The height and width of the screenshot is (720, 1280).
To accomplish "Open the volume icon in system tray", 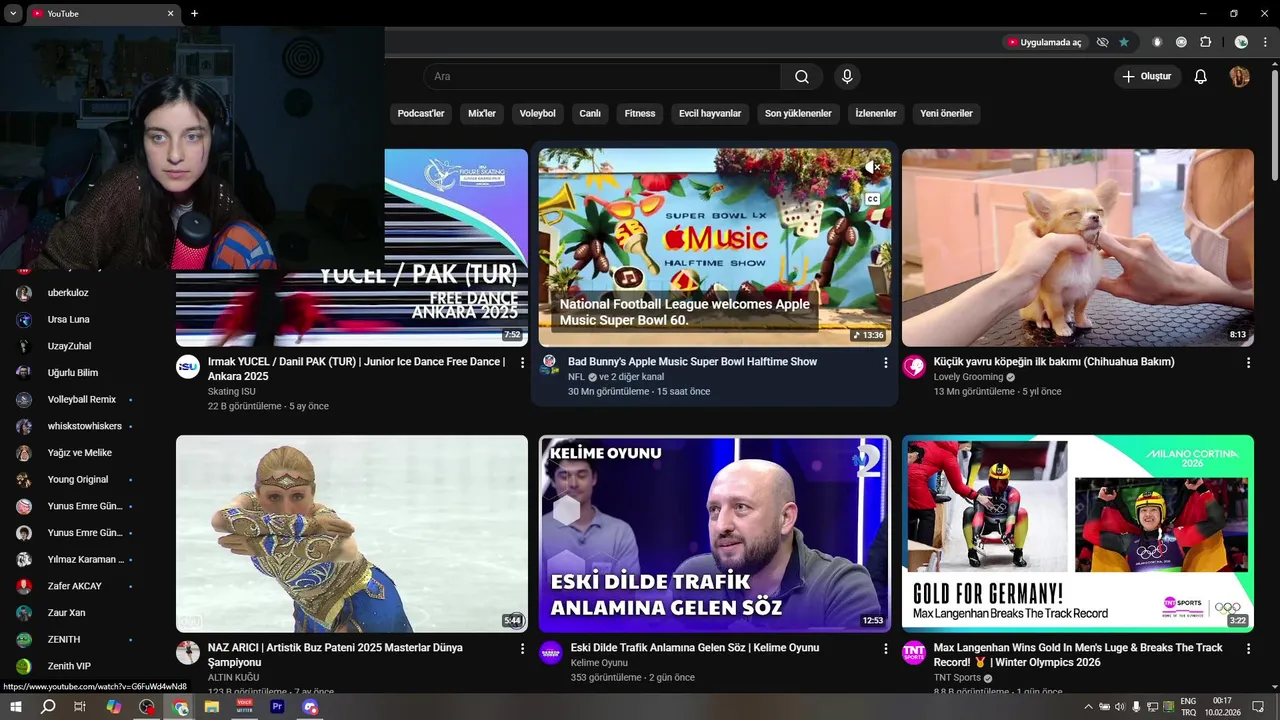I will click(x=1120, y=707).
